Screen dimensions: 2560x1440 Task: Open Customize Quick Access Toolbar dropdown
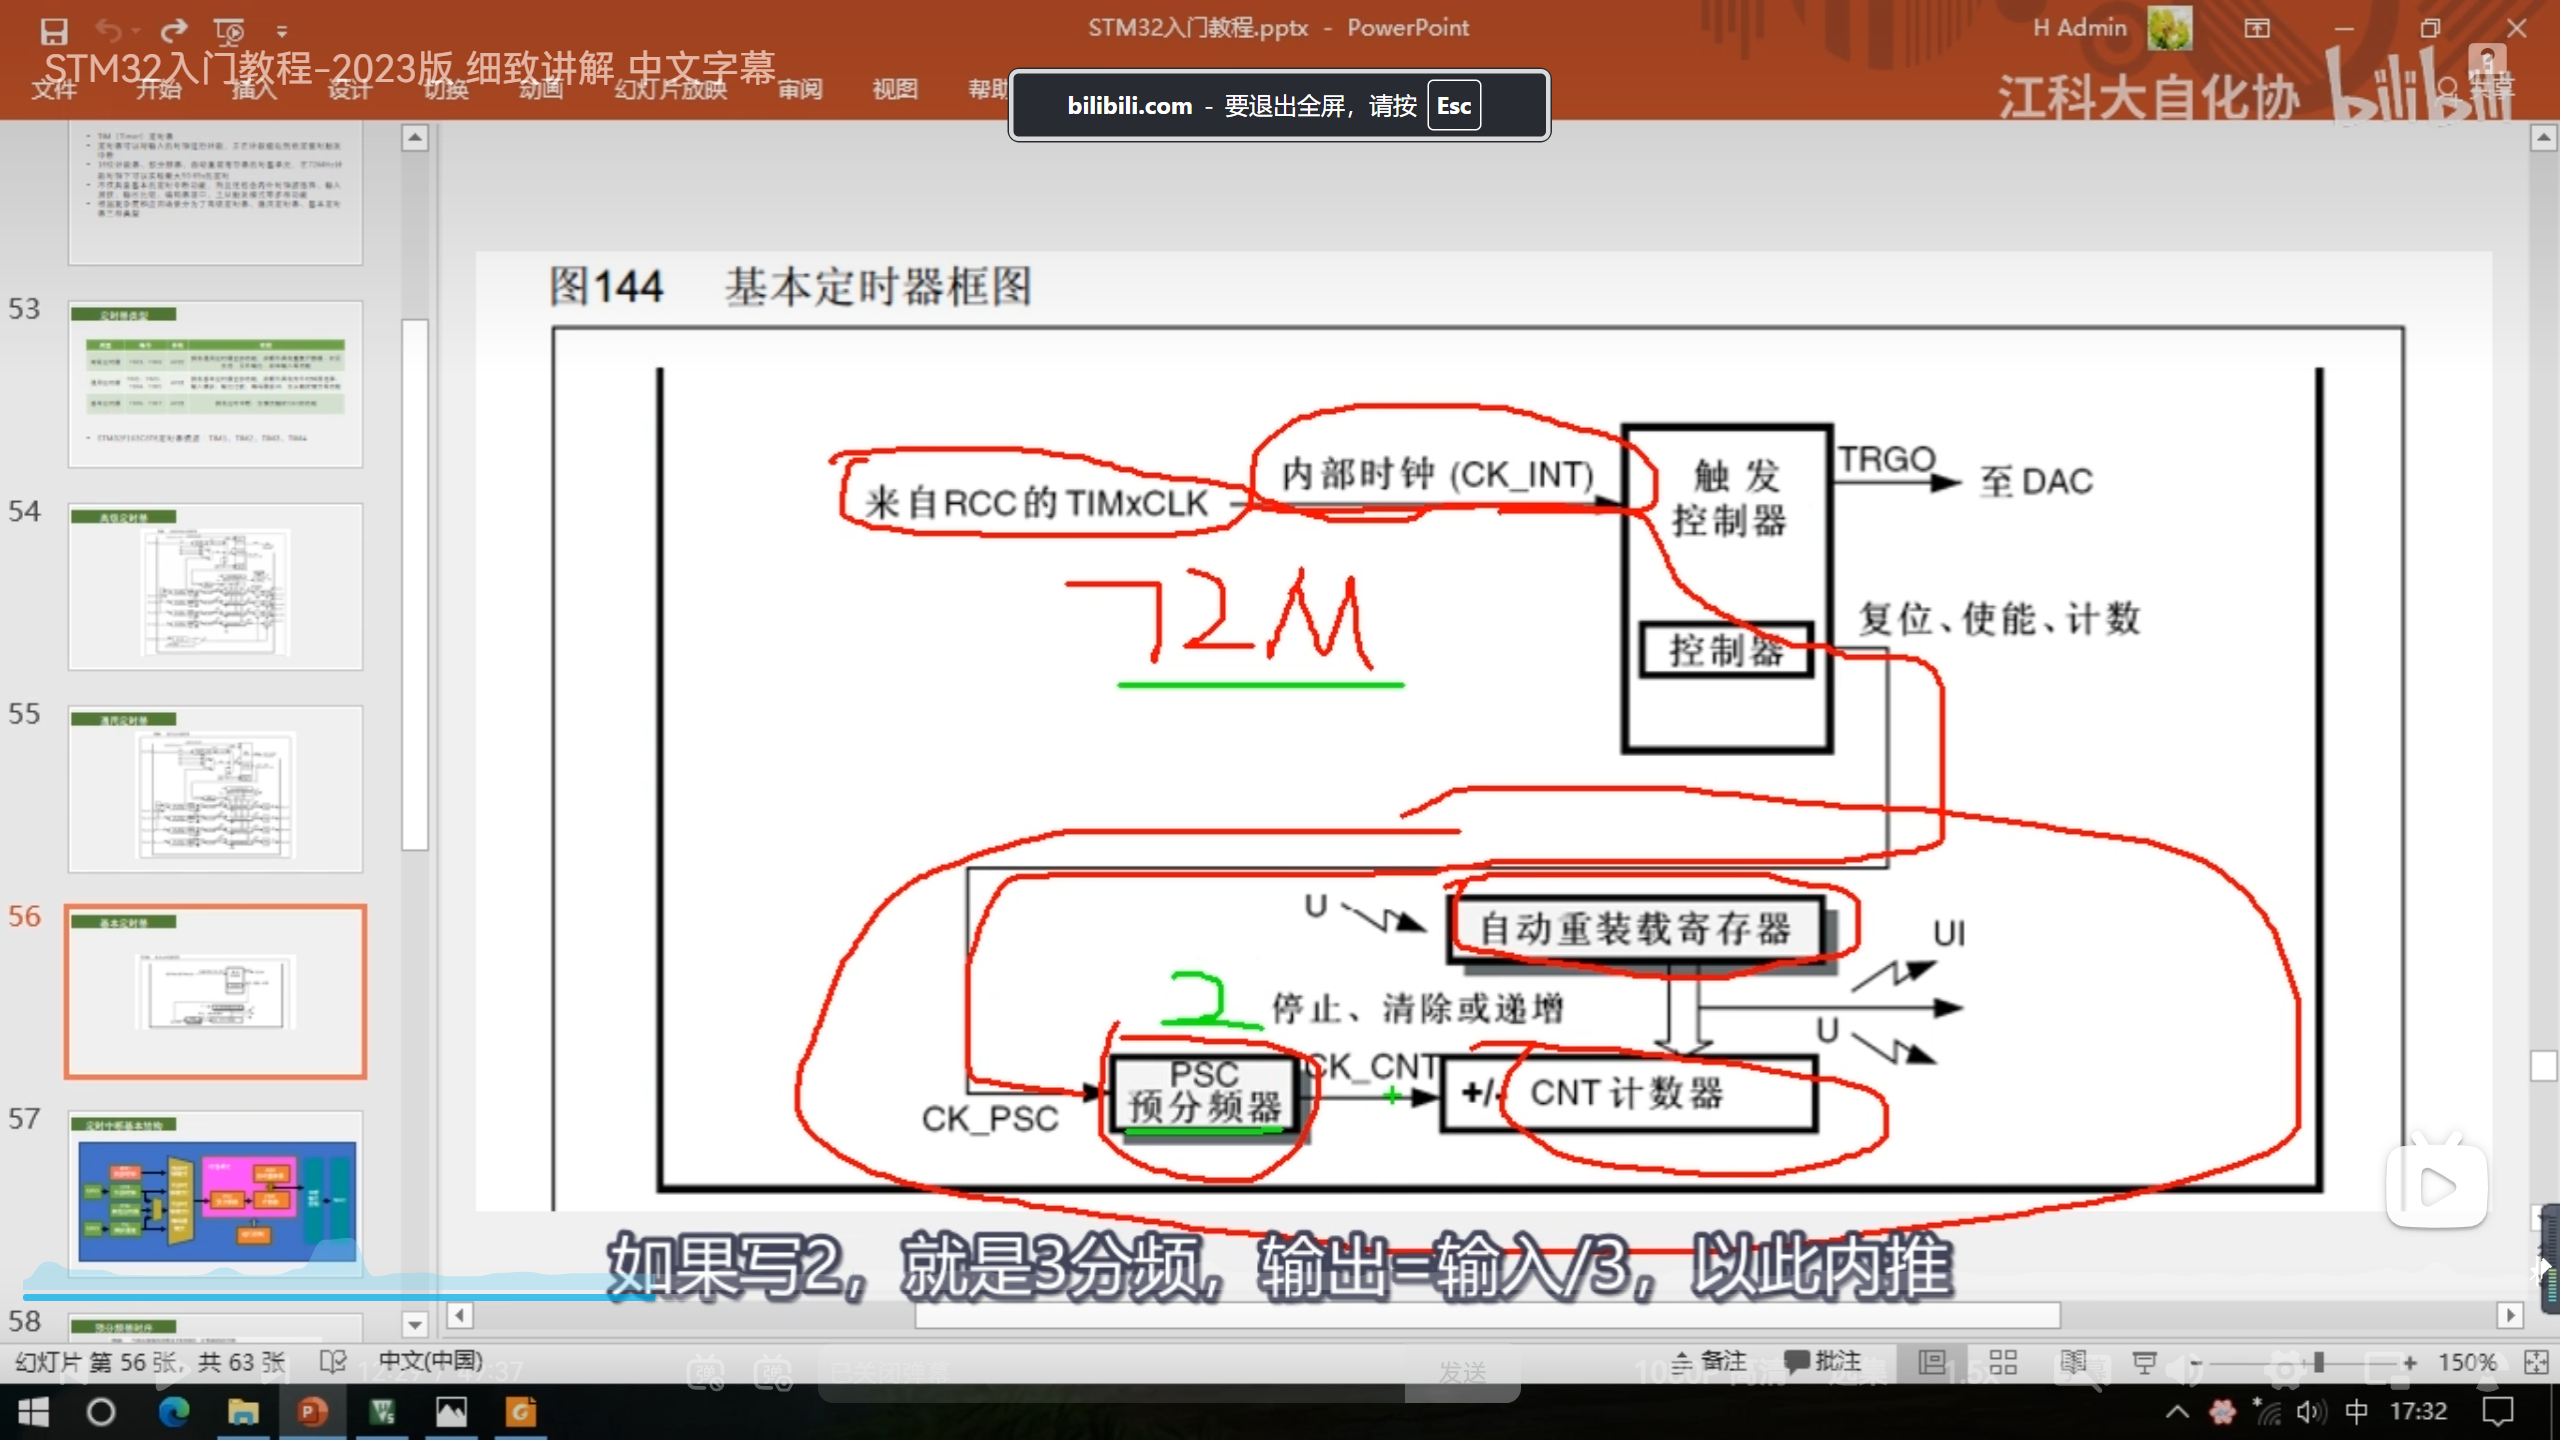coord(282,31)
